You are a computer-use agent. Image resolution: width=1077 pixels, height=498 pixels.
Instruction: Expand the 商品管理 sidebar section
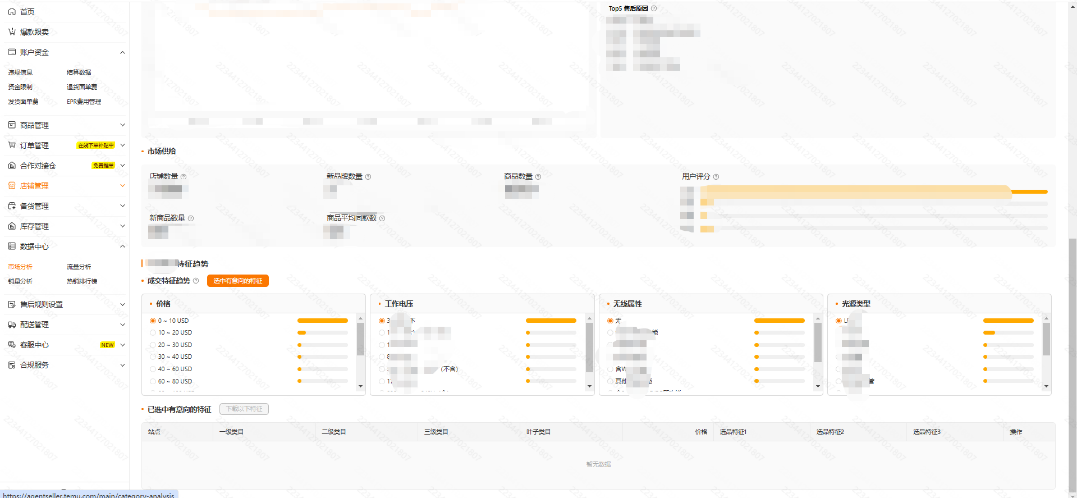[122, 125]
